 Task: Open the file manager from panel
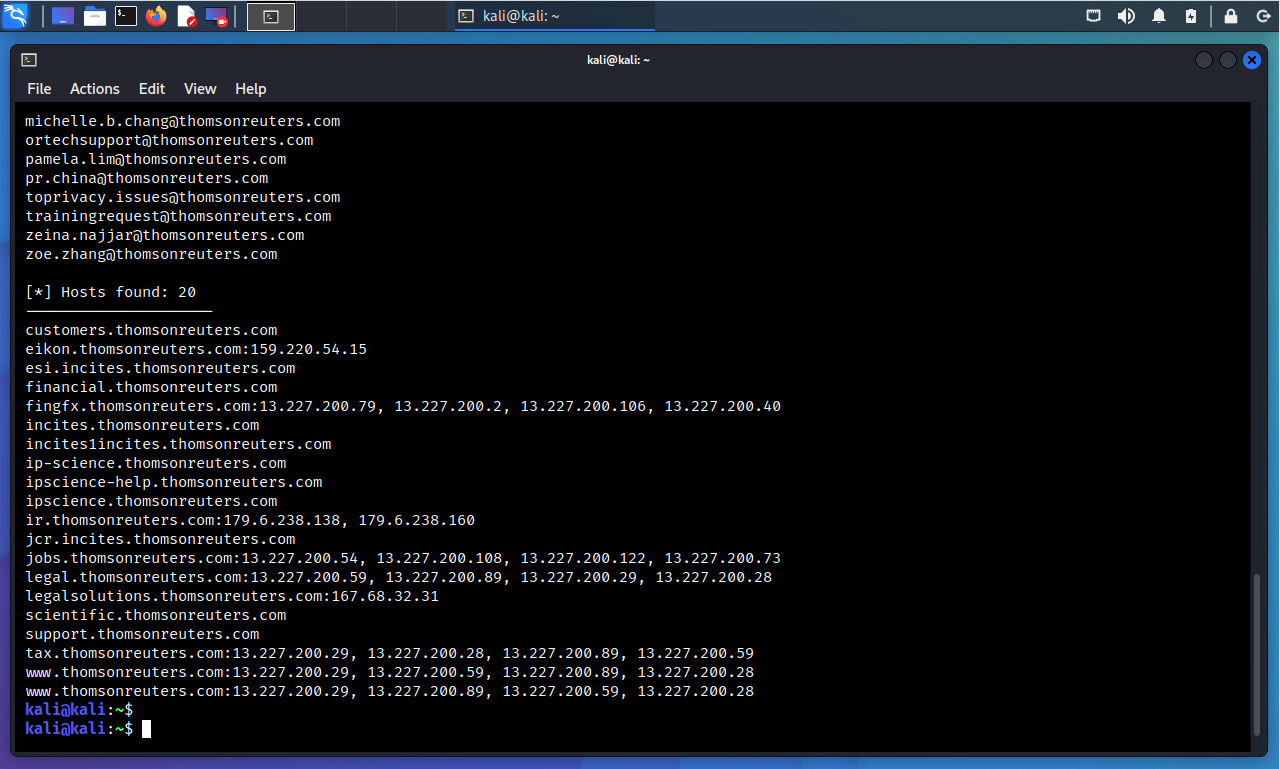(x=95, y=16)
